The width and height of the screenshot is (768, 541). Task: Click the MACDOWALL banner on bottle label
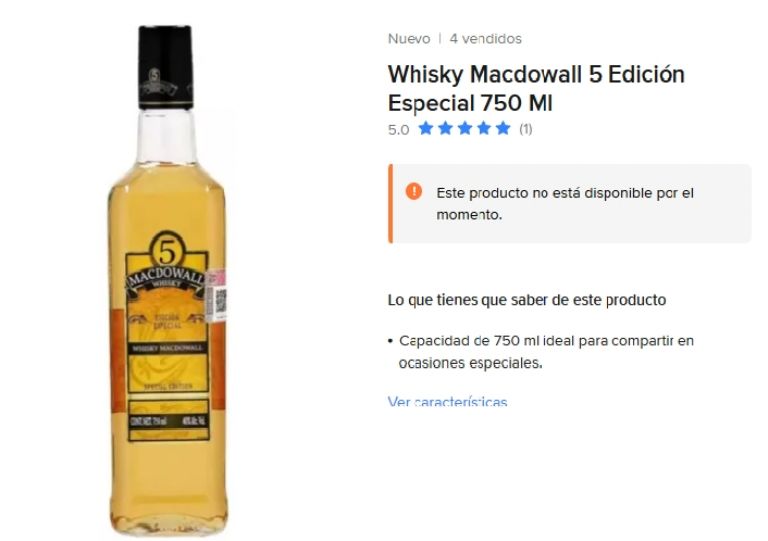[x=167, y=280]
